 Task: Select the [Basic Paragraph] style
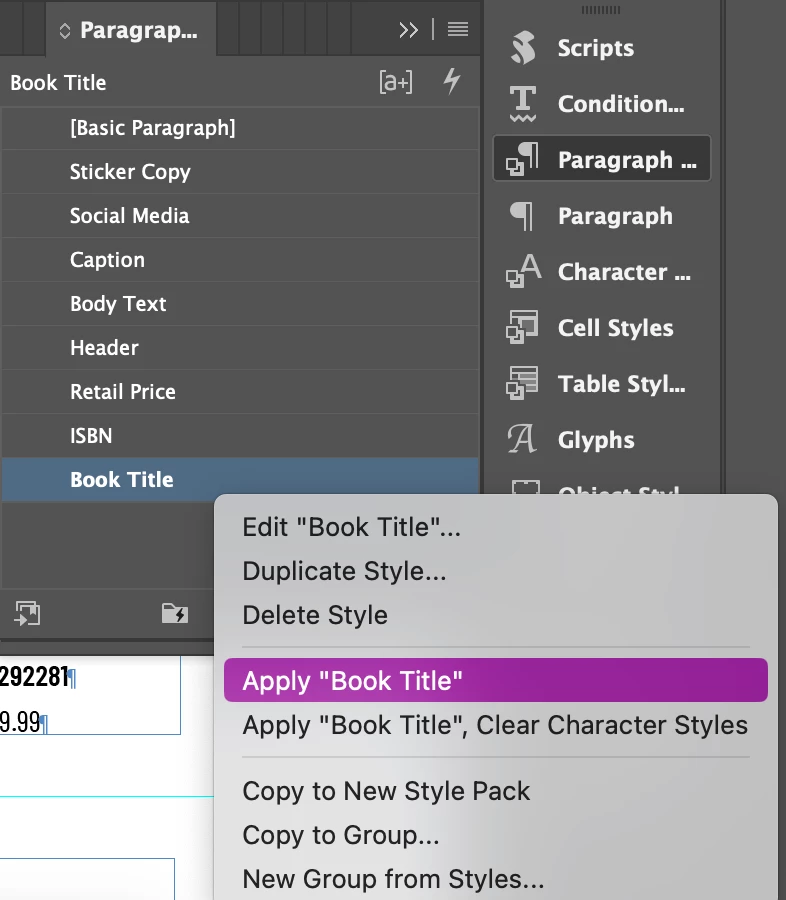pyautogui.click(x=240, y=128)
